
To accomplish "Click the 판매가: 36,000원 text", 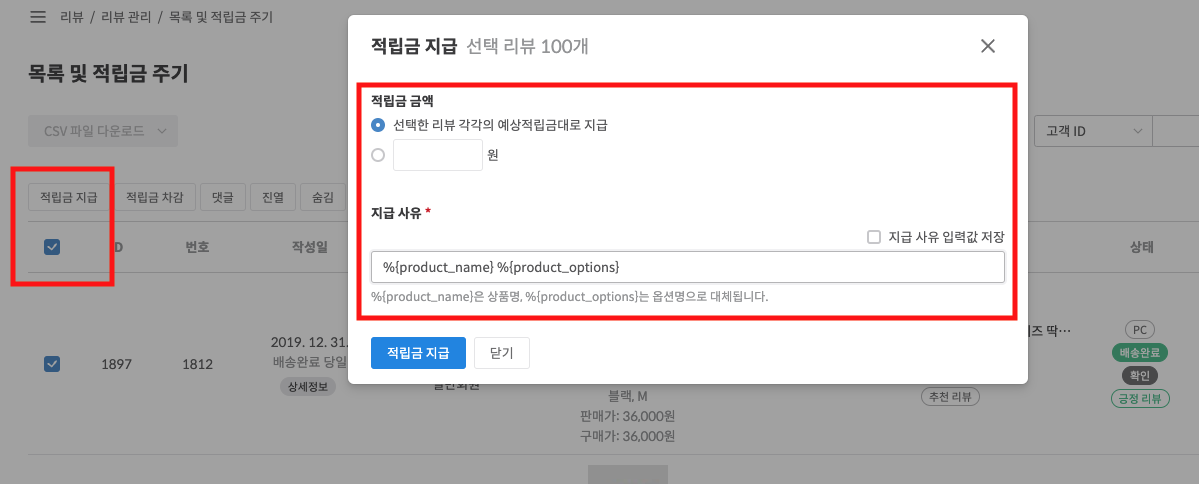I will click(628, 416).
